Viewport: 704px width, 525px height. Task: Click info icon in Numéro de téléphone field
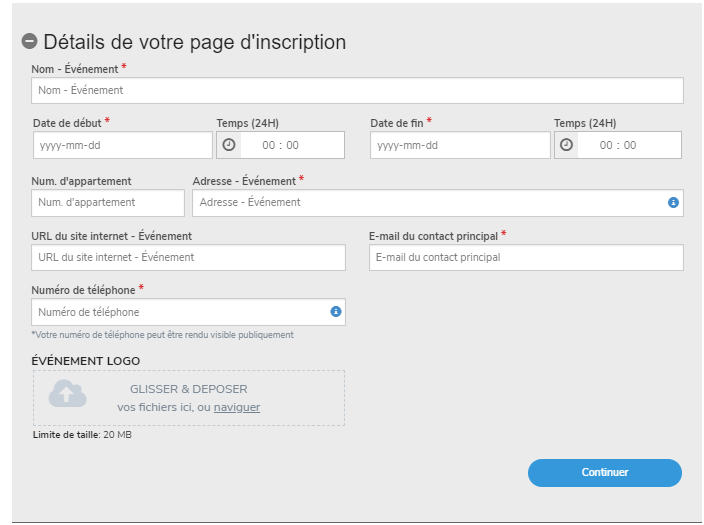click(335, 312)
